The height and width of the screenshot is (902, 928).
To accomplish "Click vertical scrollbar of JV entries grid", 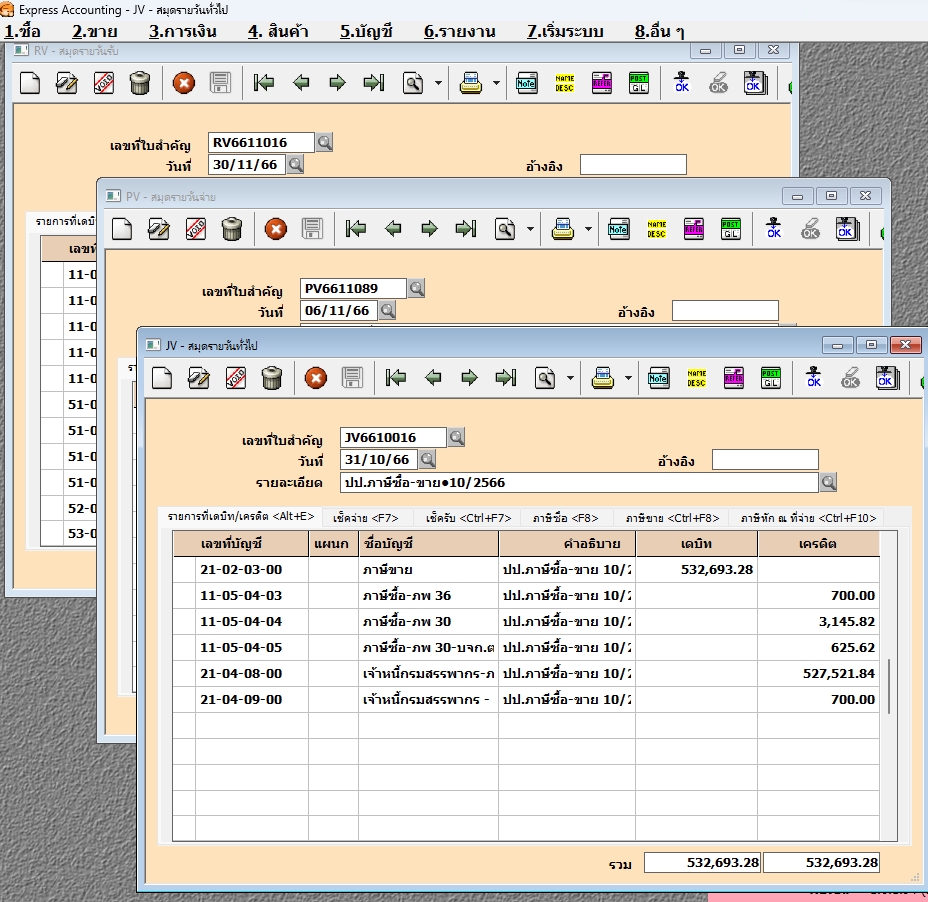I will 889,687.
